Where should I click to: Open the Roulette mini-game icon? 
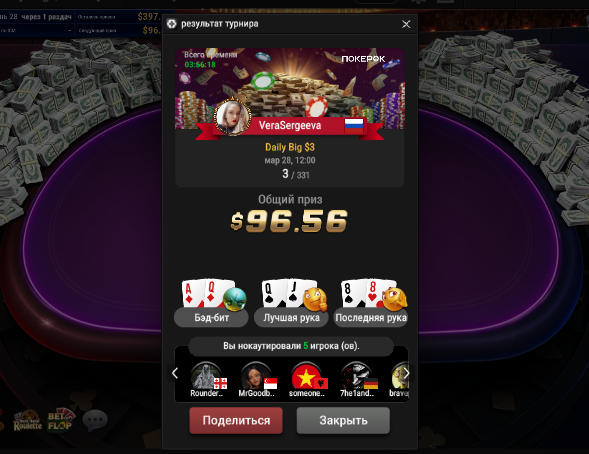point(27,421)
